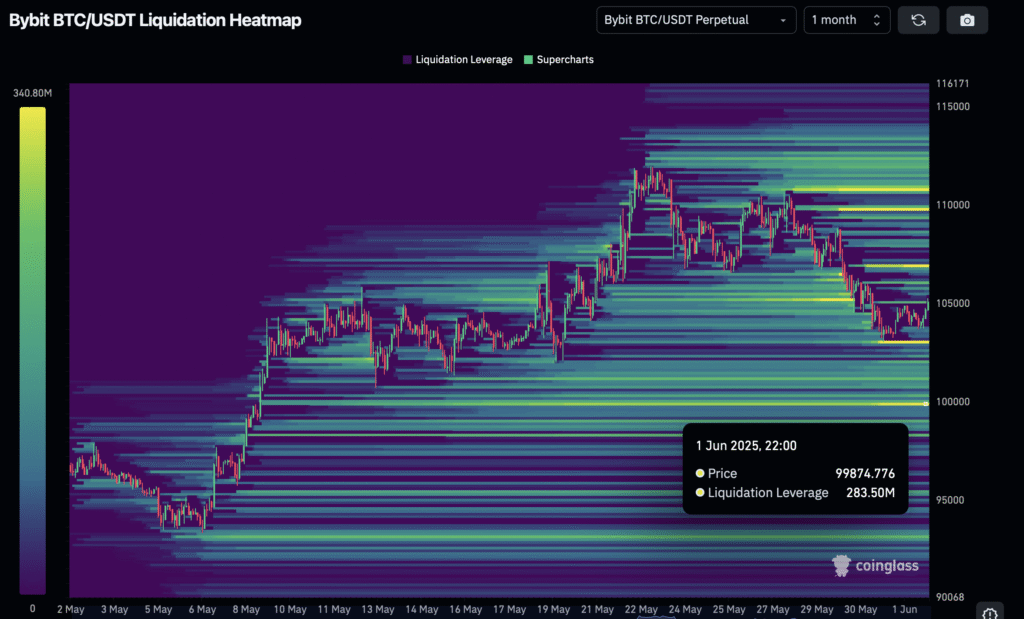Image resolution: width=1024 pixels, height=619 pixels.
Task: Click the 19 May date axis label
Action: [553, 609]
